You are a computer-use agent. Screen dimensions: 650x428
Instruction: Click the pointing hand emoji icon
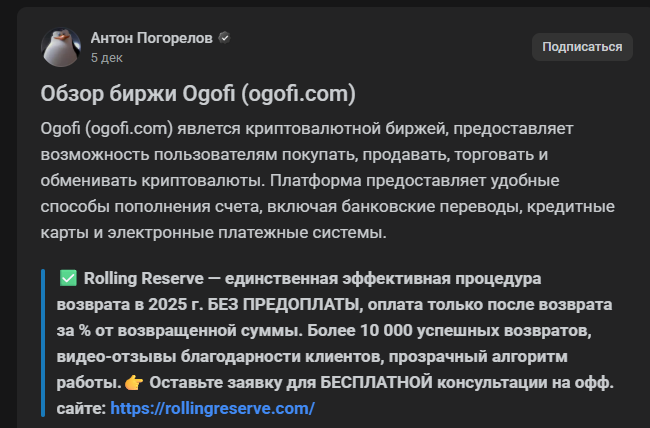point(134,382)
